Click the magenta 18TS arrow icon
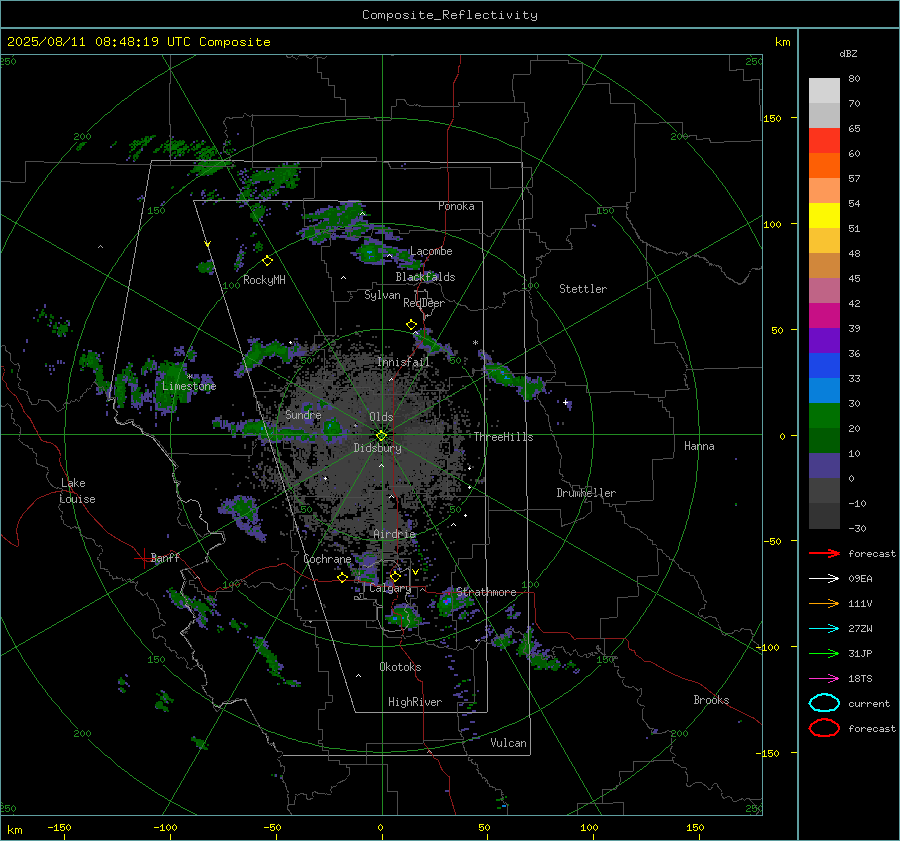Image resolution: width=900 pixels, height=841 pixels. 824,679
